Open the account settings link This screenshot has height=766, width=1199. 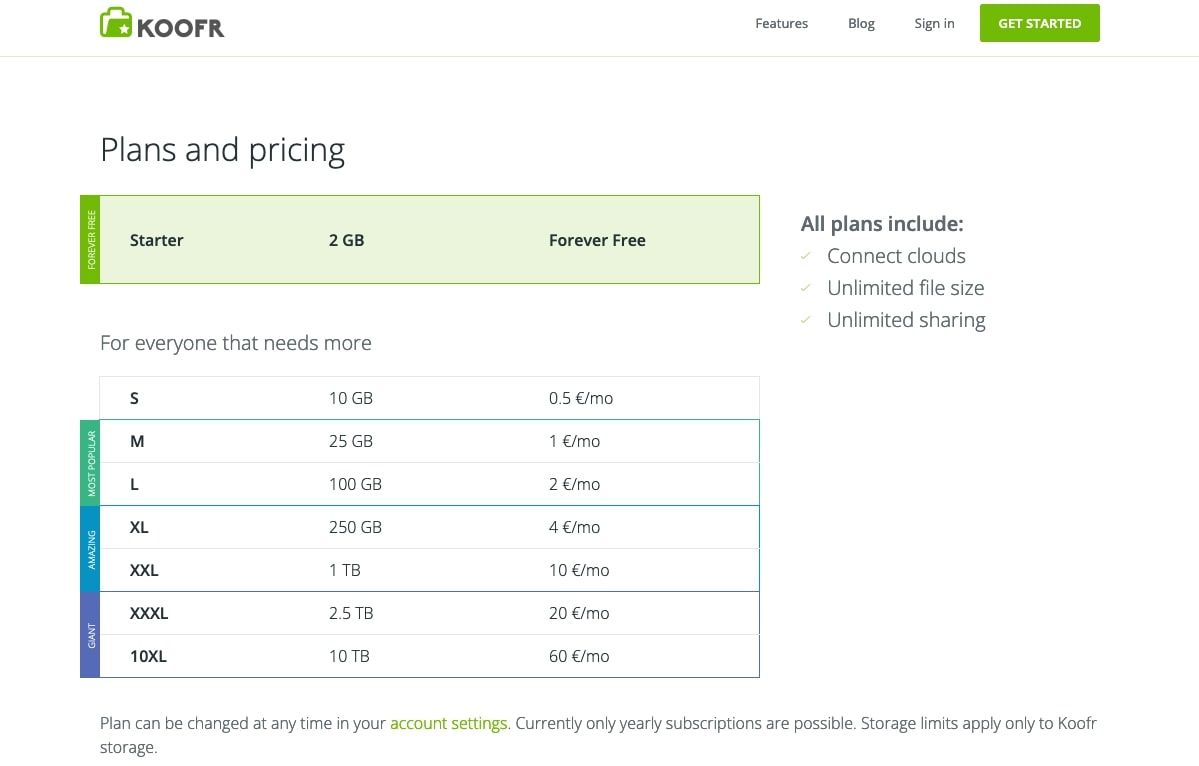pyautogui.click(x=448, y=723)
